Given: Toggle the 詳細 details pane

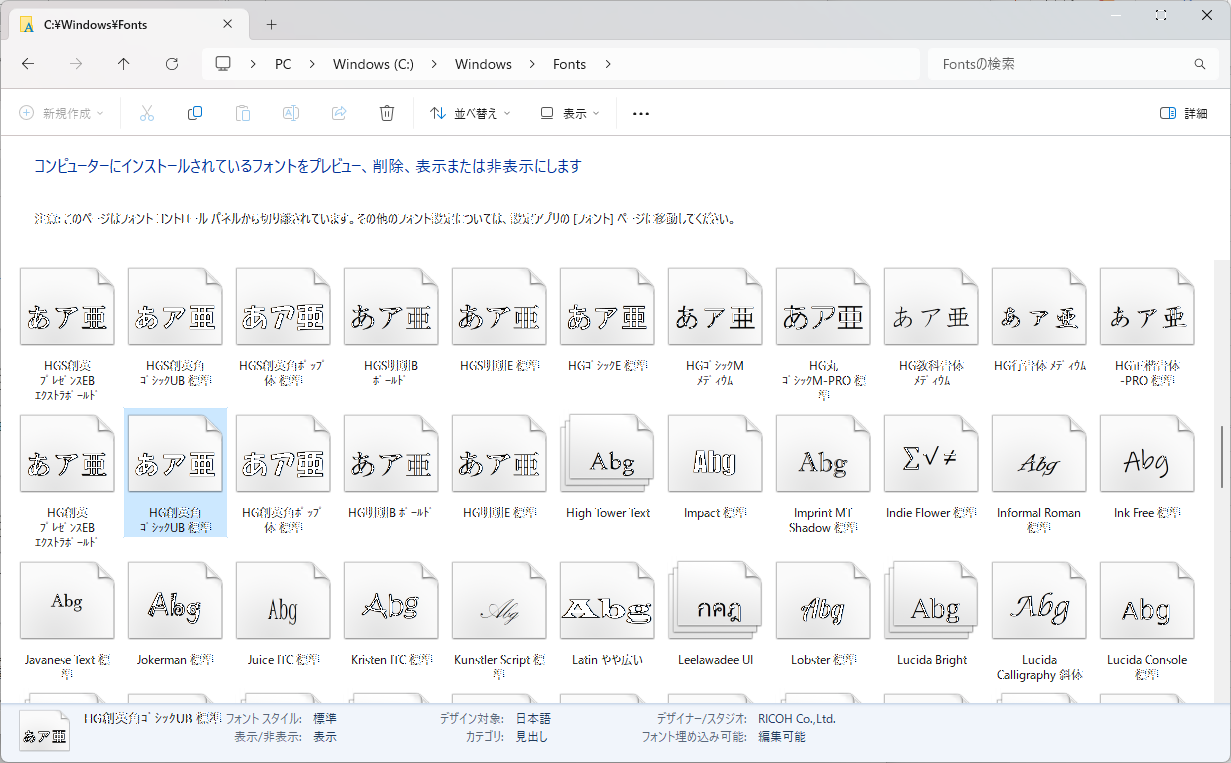Looking at the screenshot, I should [x=1183, y=113].
